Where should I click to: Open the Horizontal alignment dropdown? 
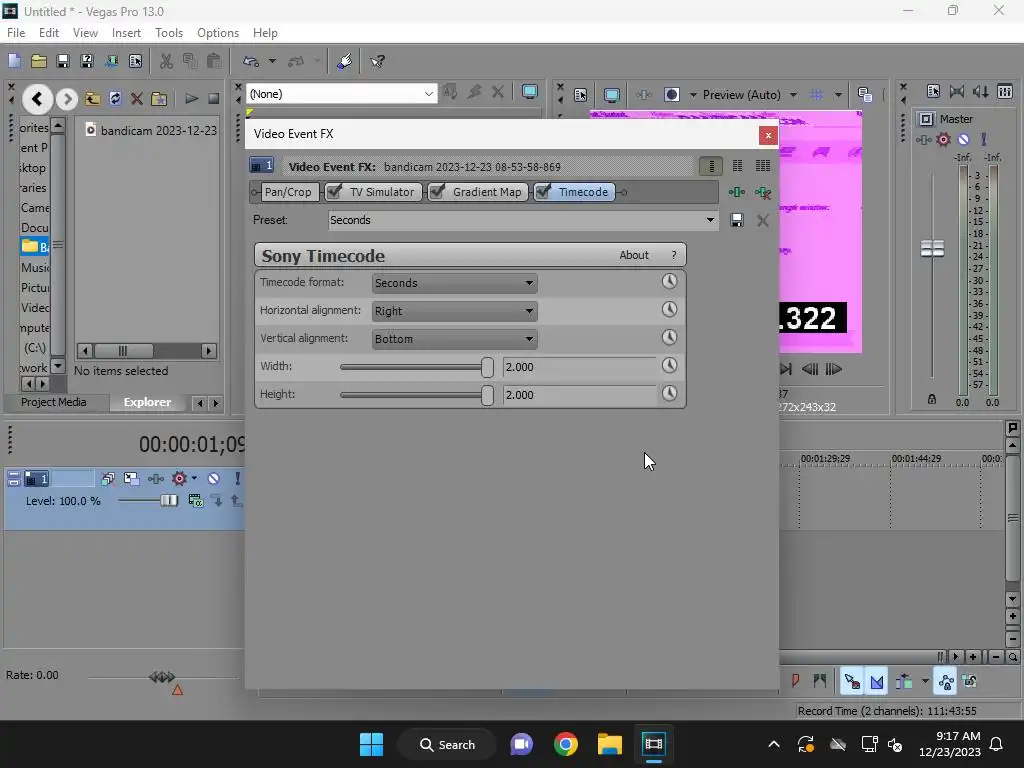[x=455, y=311]
